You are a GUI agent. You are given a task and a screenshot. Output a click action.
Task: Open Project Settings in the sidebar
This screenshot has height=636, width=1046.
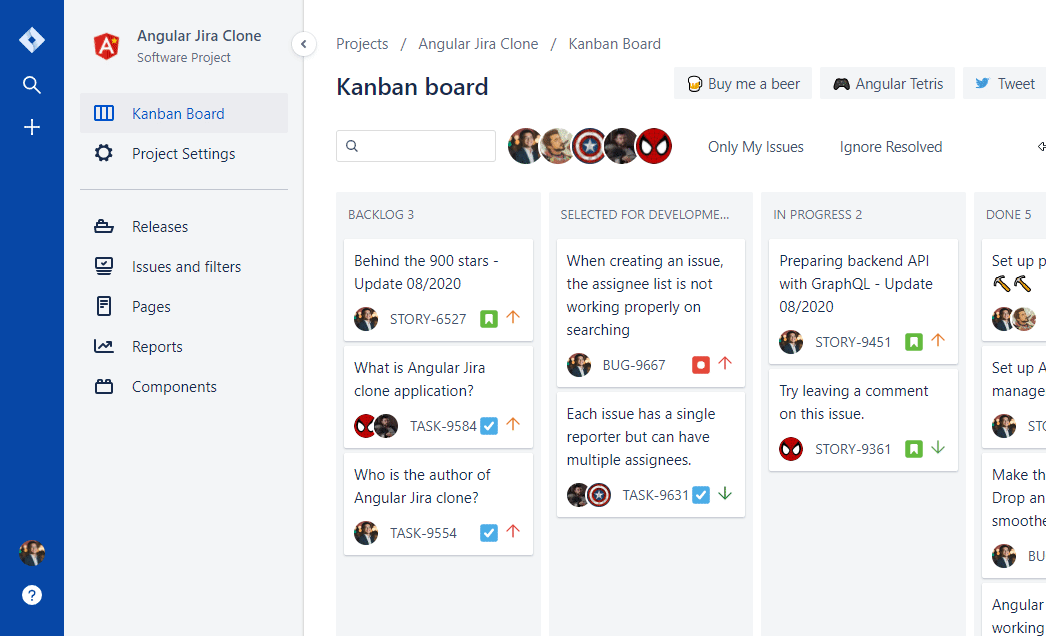pyautogui.click(x=184, y=153)
